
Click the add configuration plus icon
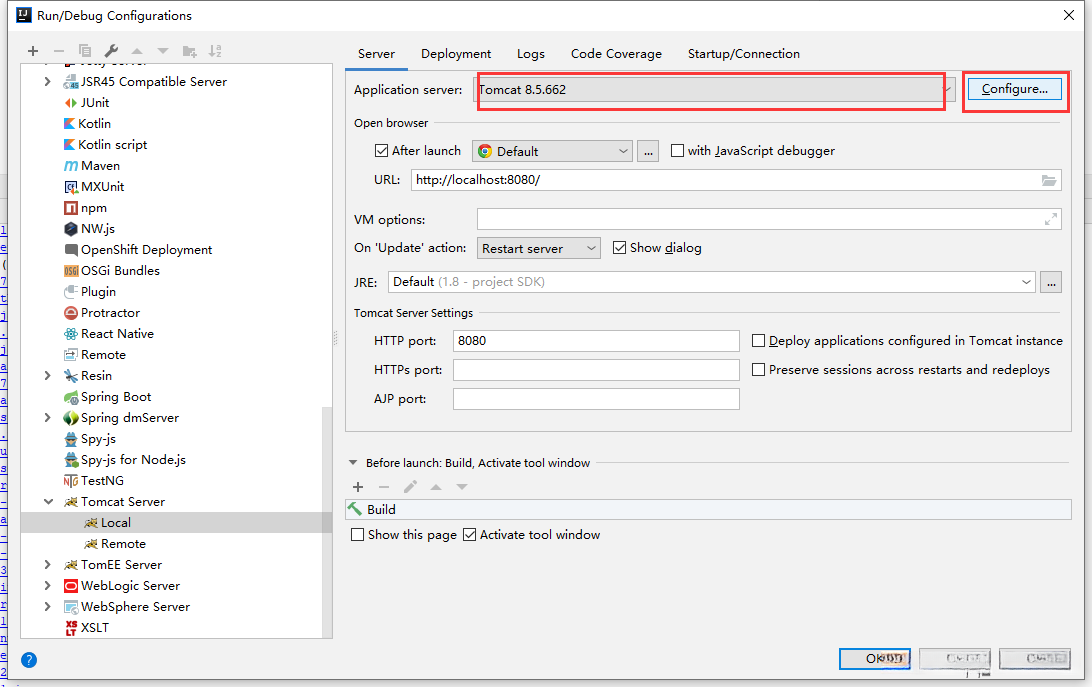click(33, 51)
